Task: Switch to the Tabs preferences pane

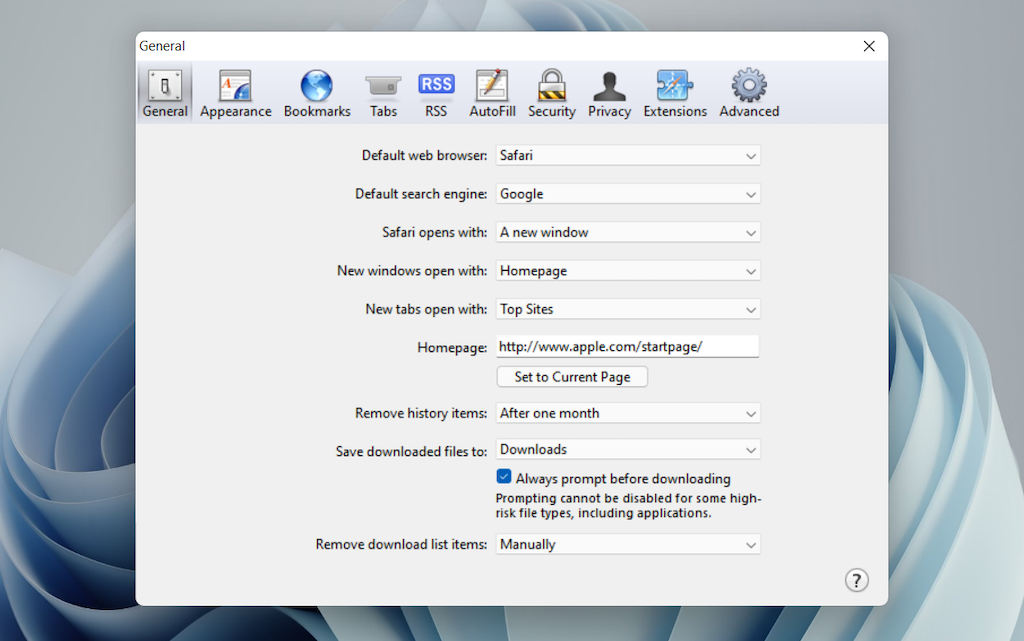Action: pyautogui.click(x=383, y=93)
